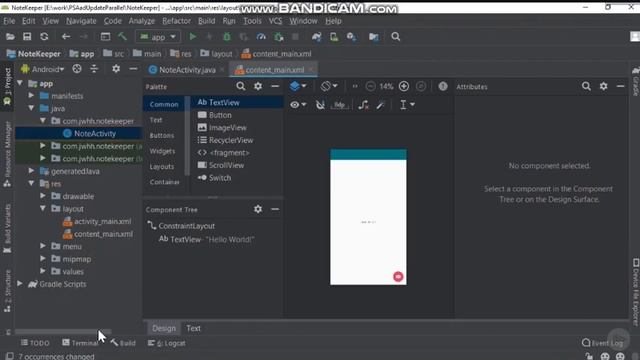Search the Palette panel

tap(241, 86)
